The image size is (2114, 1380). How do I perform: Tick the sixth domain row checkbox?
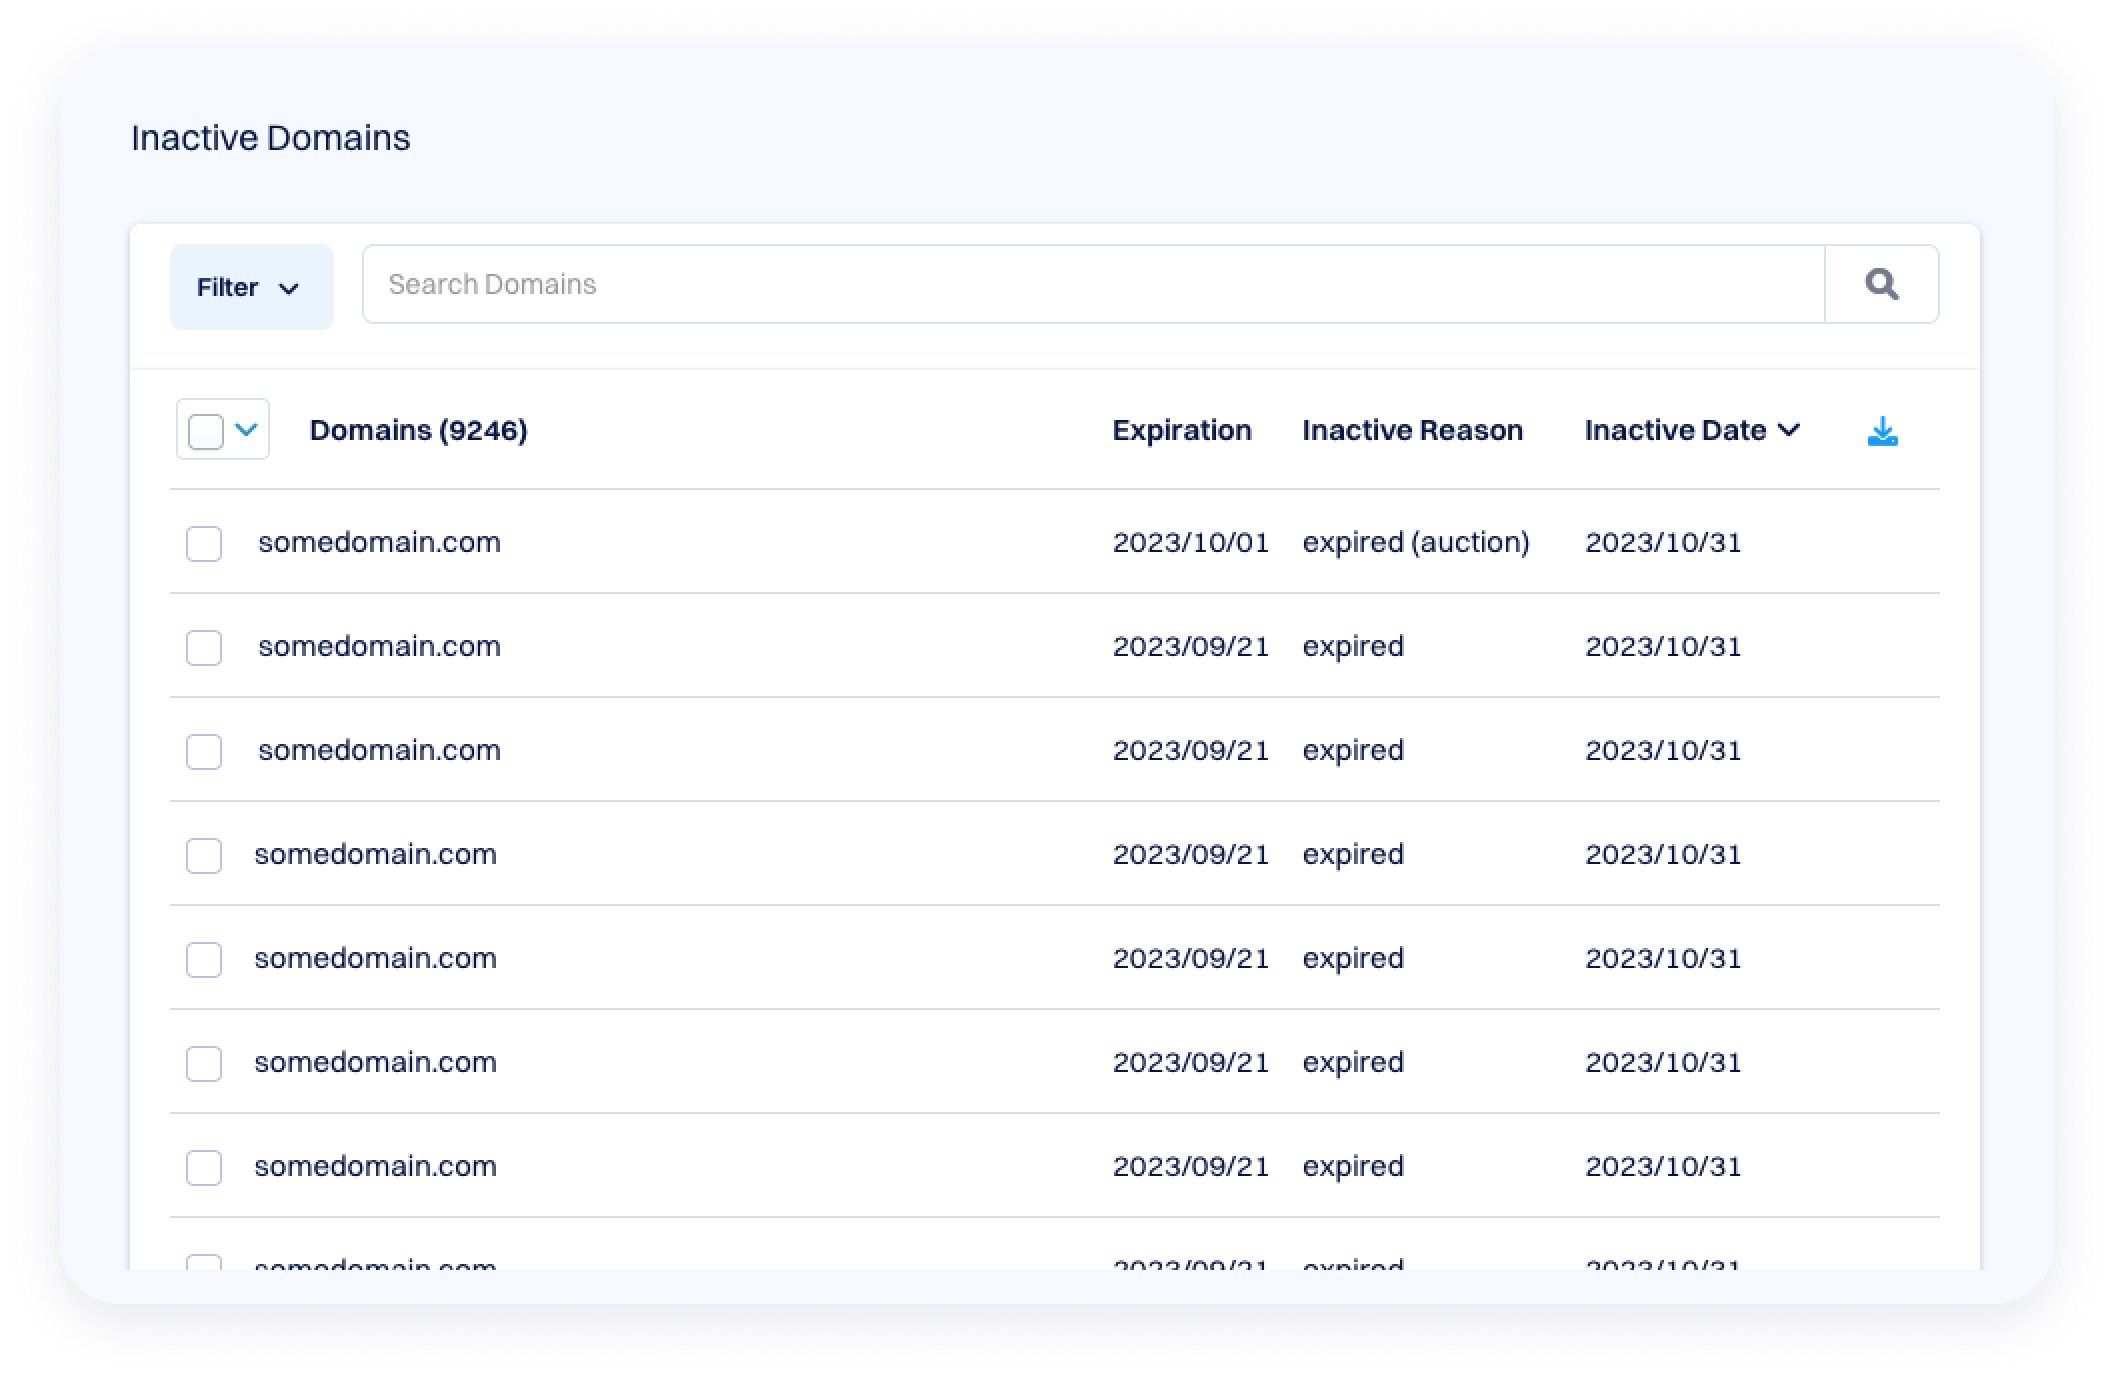click(x=204, y=1064)
